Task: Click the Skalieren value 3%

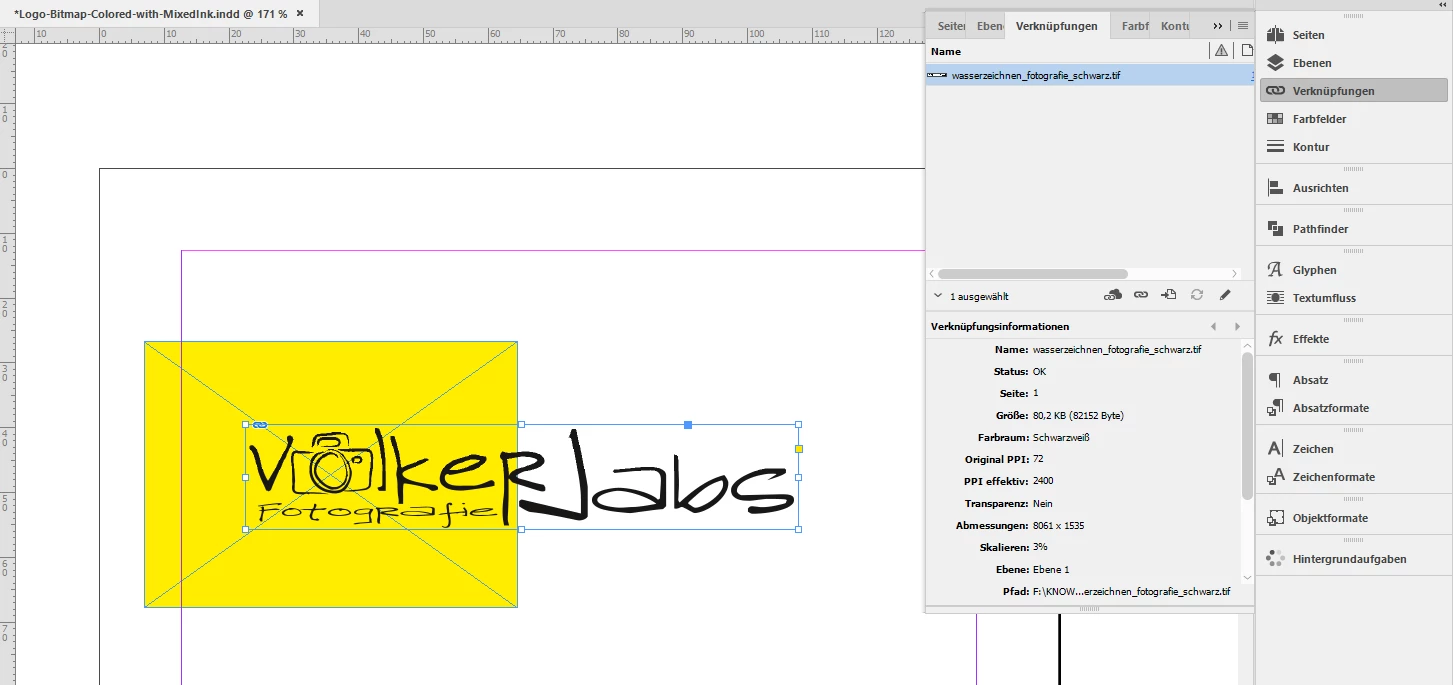Action: (x=1039, y=548)
